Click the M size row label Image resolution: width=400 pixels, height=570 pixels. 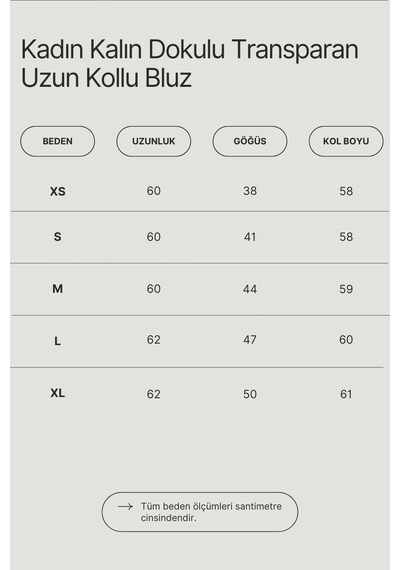coord(57,289)
